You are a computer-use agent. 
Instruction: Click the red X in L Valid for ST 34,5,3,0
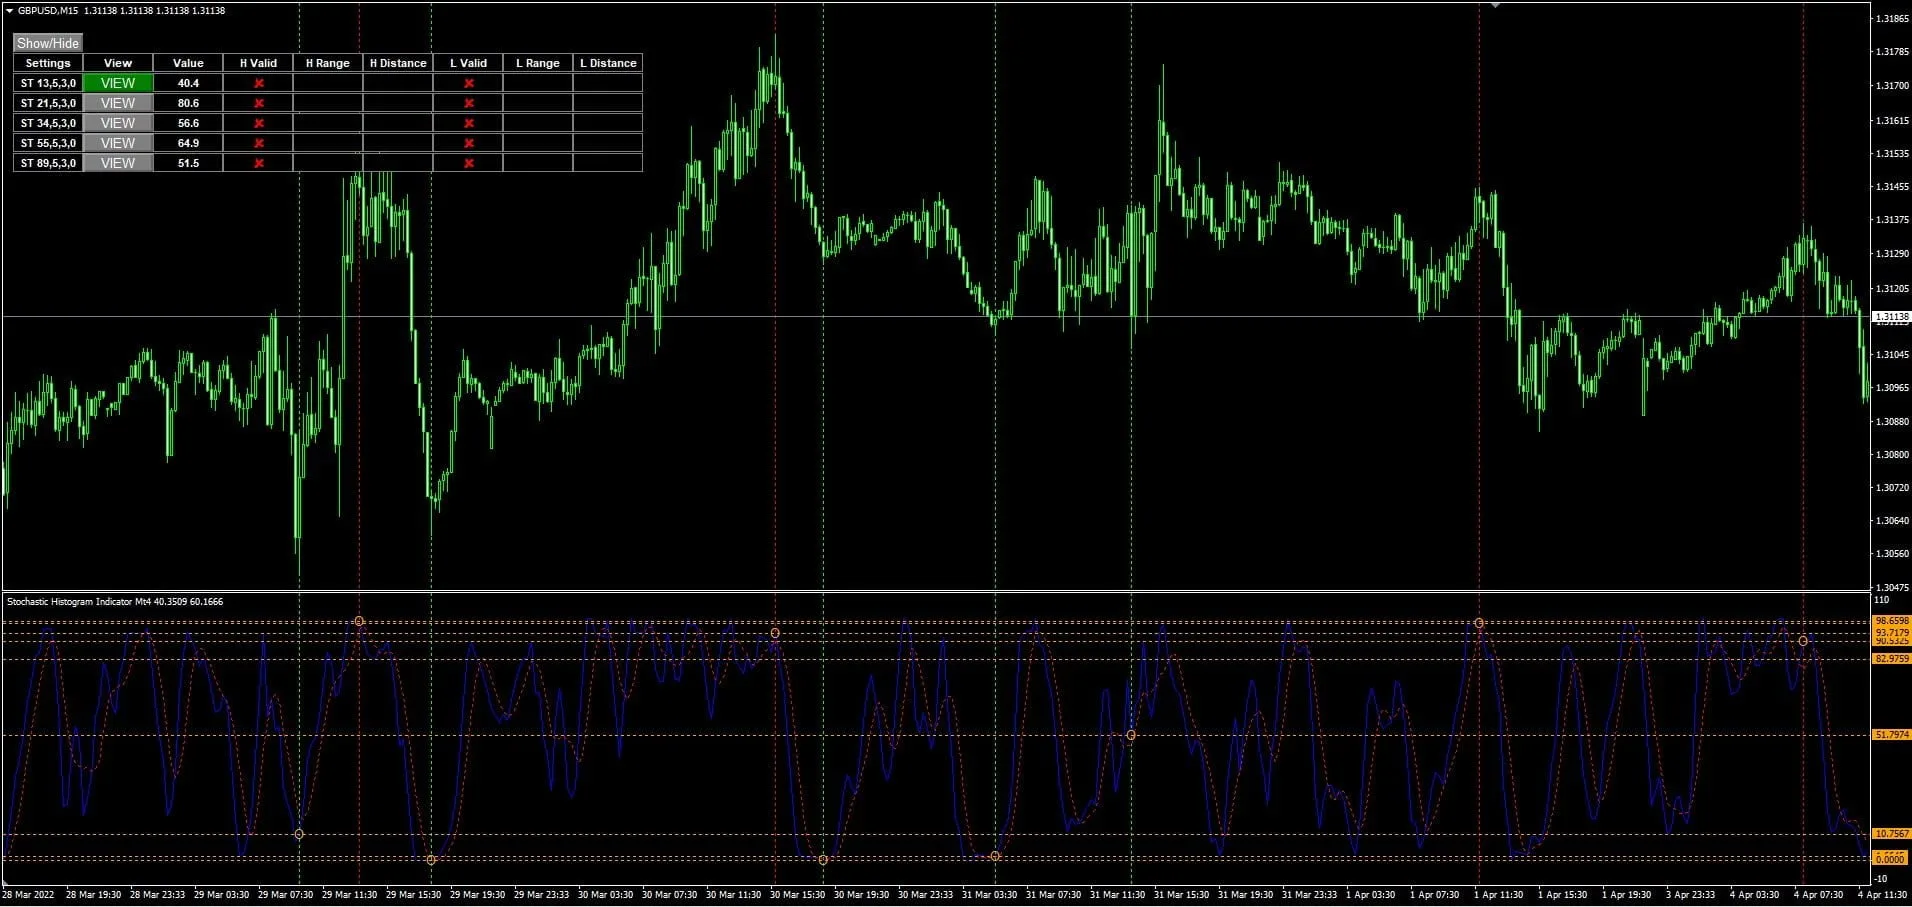pyautogui.click(x=468, y=123)
